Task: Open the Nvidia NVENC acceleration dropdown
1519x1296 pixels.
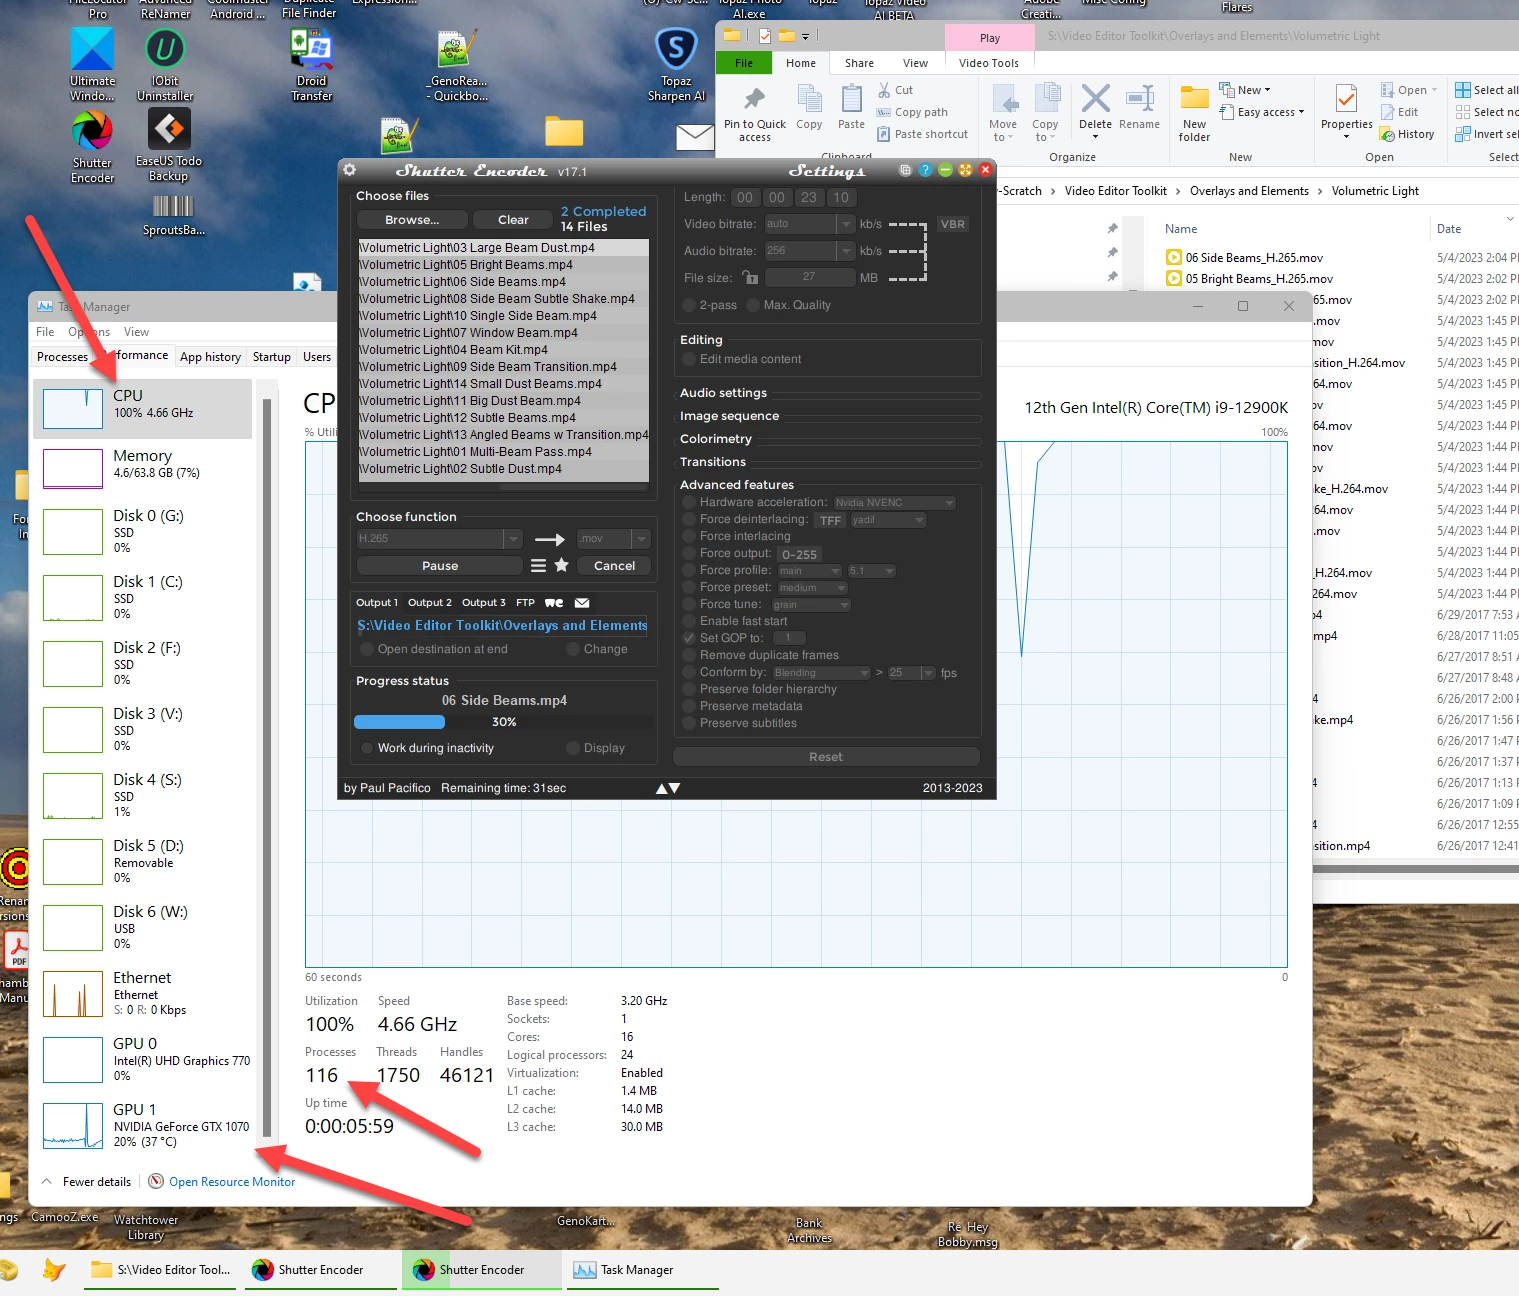Action: [895, 503]
